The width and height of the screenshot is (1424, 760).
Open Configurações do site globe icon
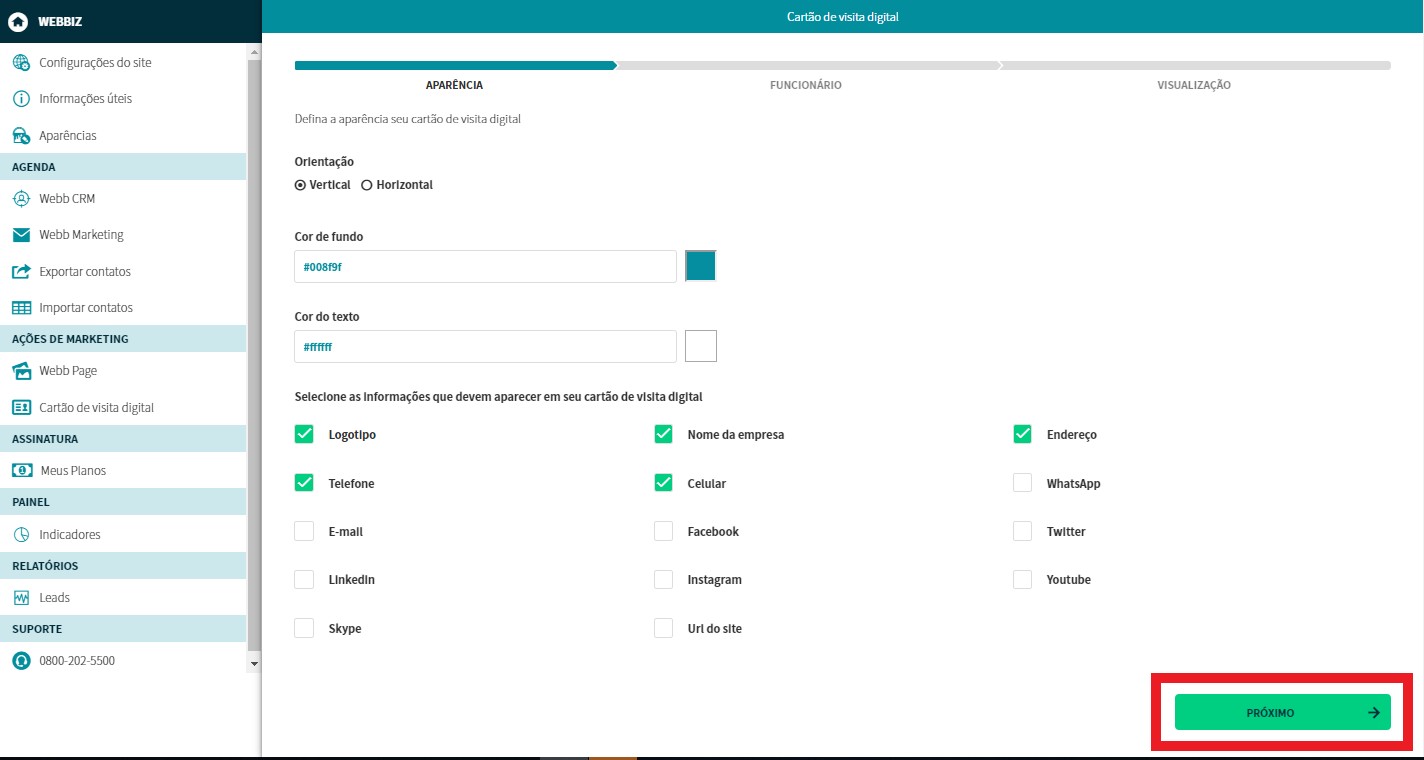[21, 63]
